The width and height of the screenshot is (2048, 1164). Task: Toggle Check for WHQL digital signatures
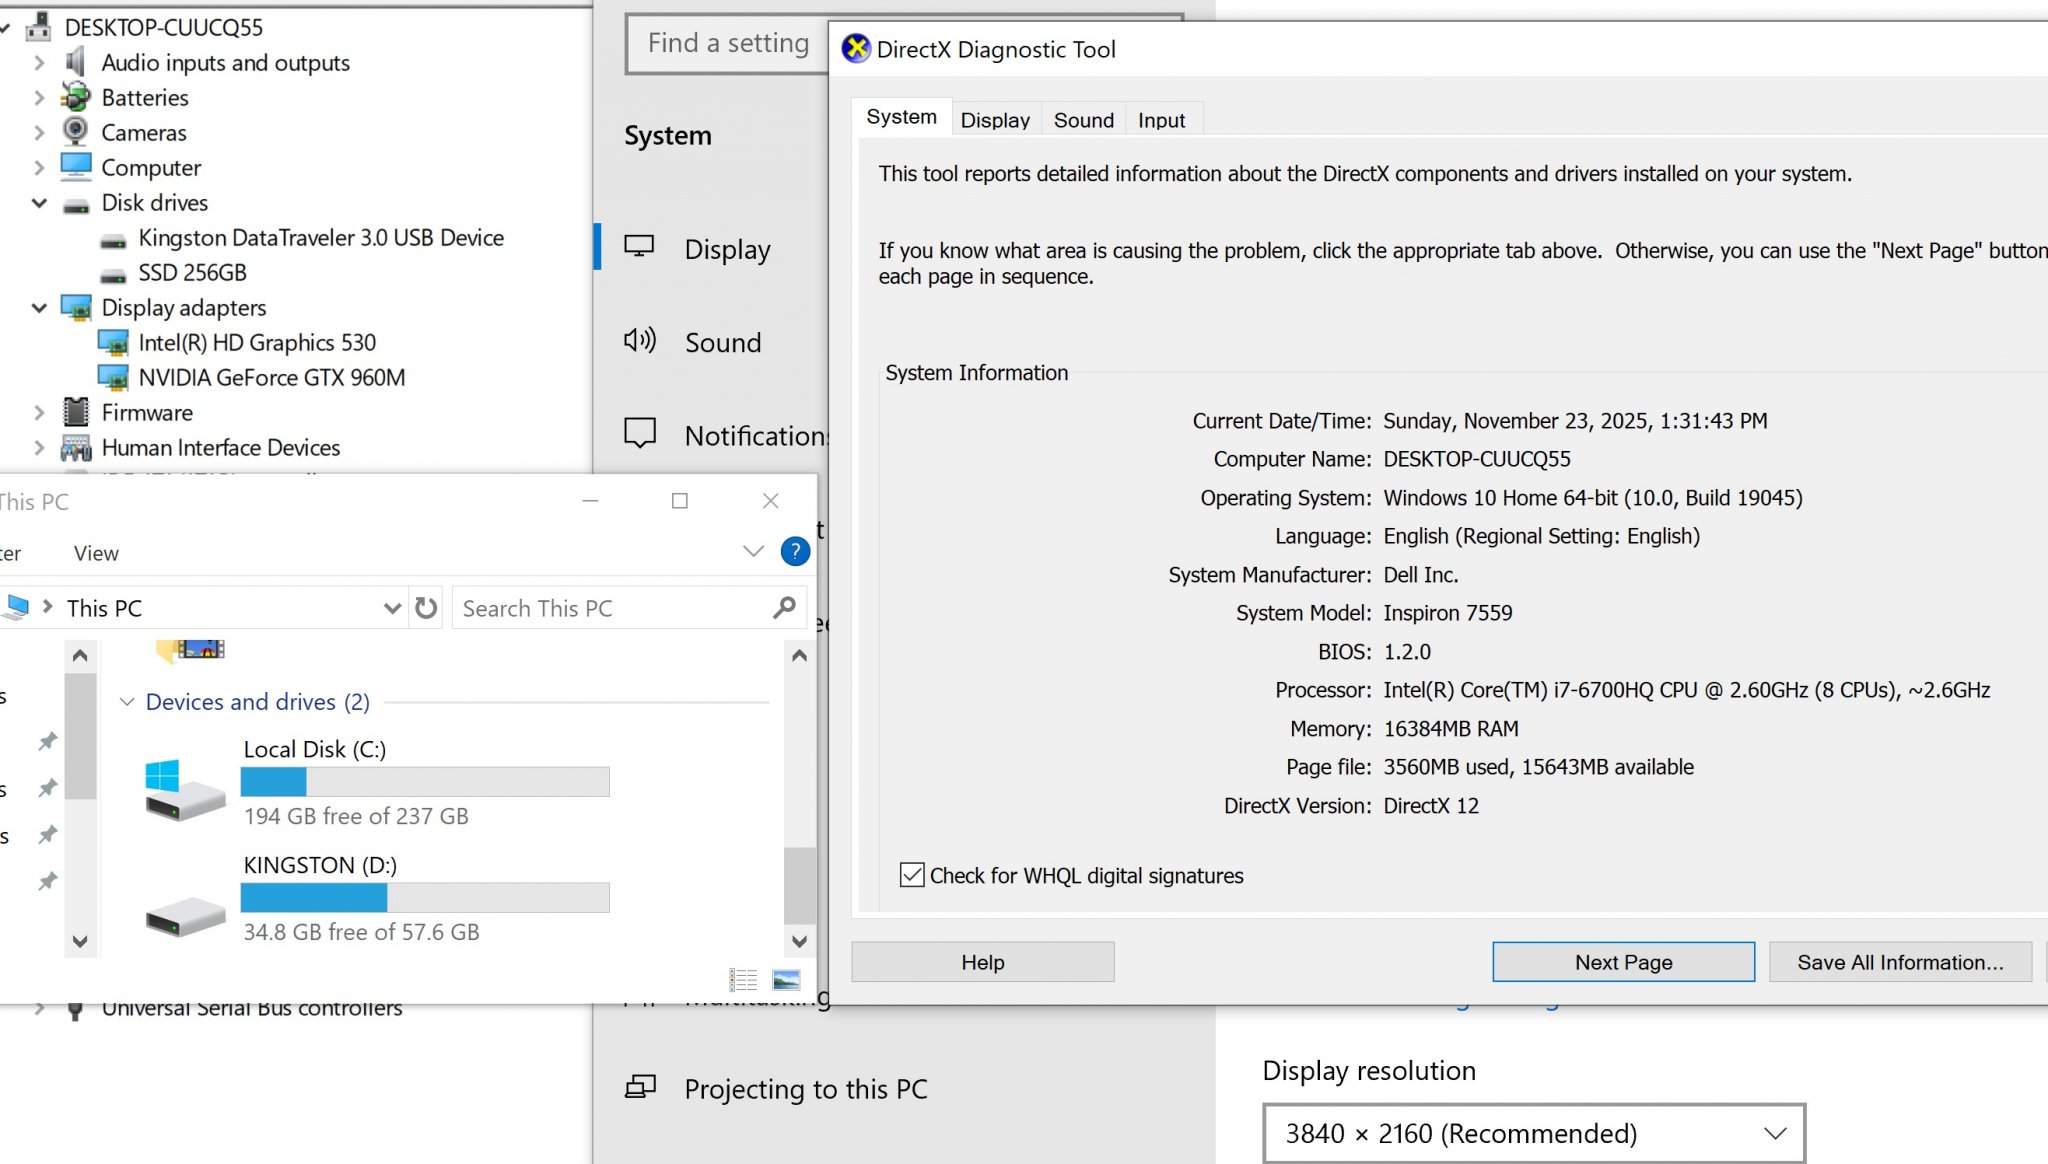pos(912,875)
